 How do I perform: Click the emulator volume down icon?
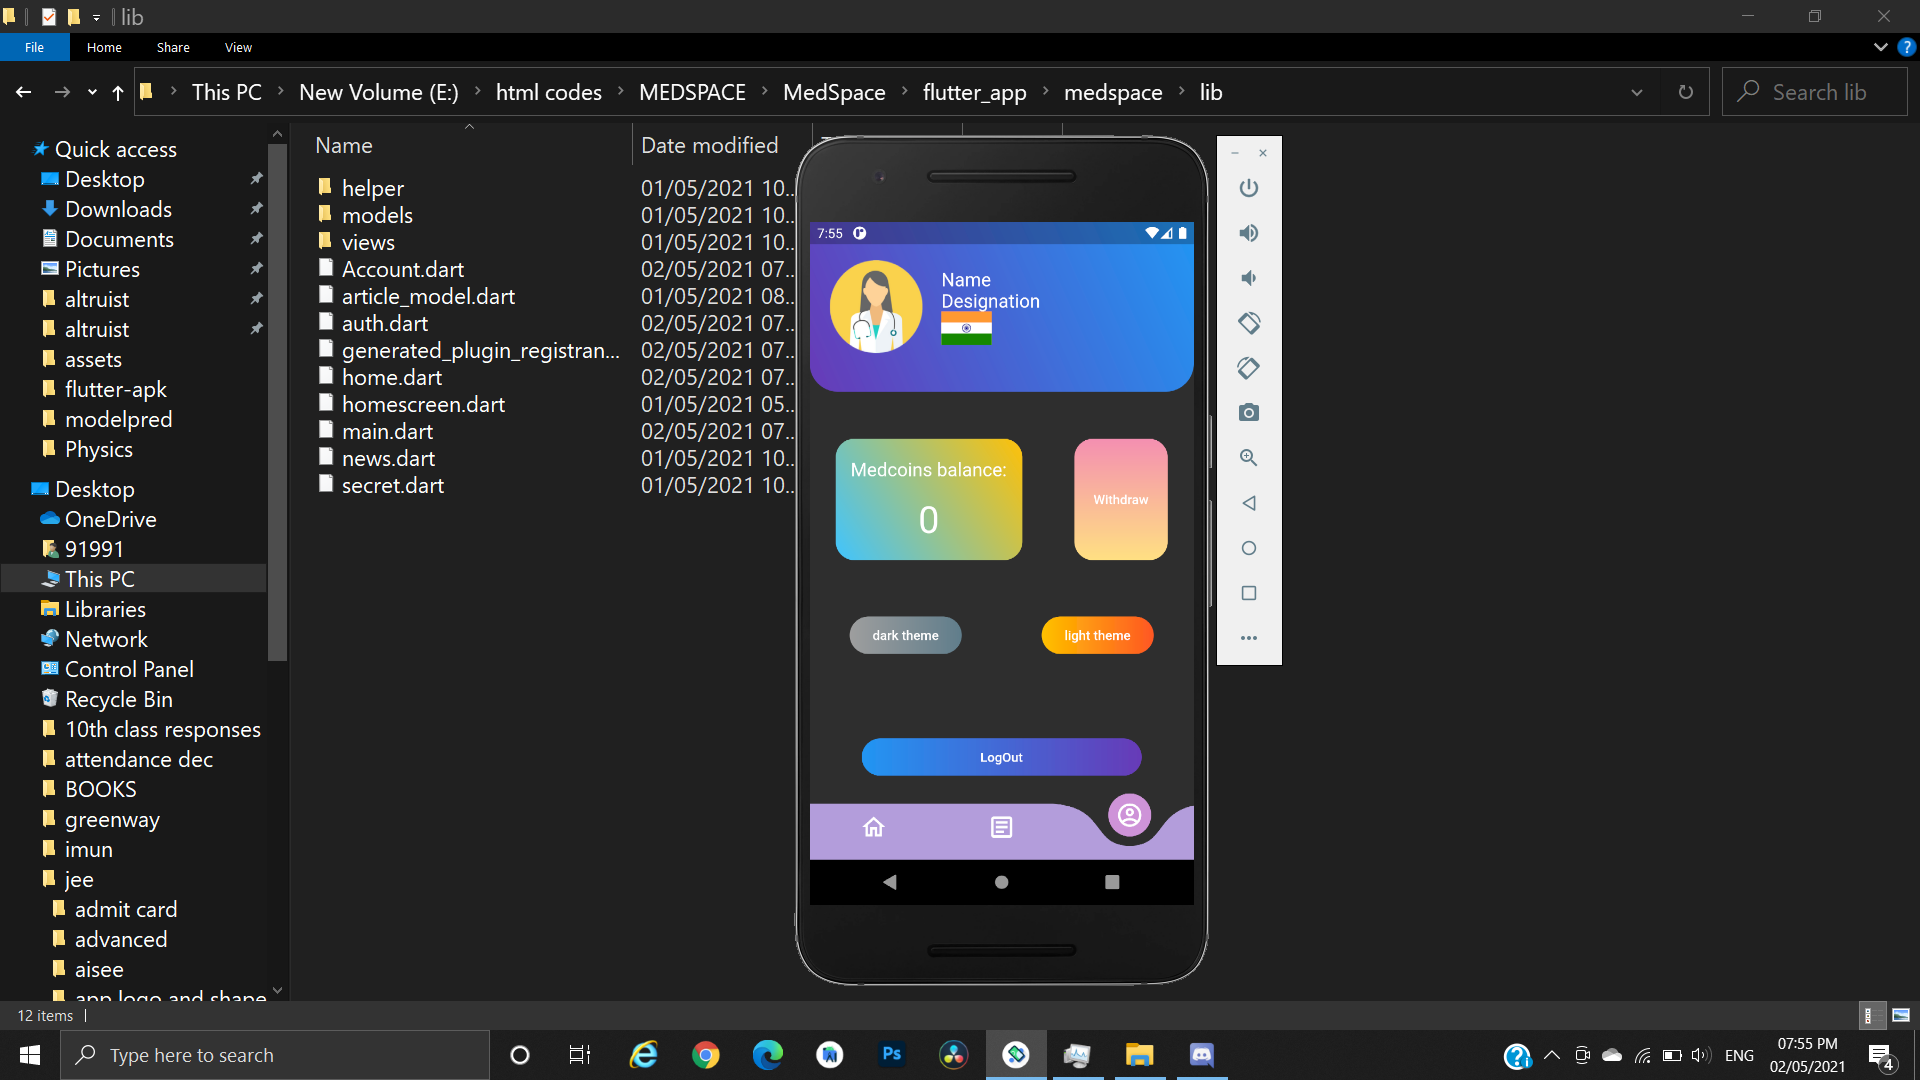tap(1248, 278)
